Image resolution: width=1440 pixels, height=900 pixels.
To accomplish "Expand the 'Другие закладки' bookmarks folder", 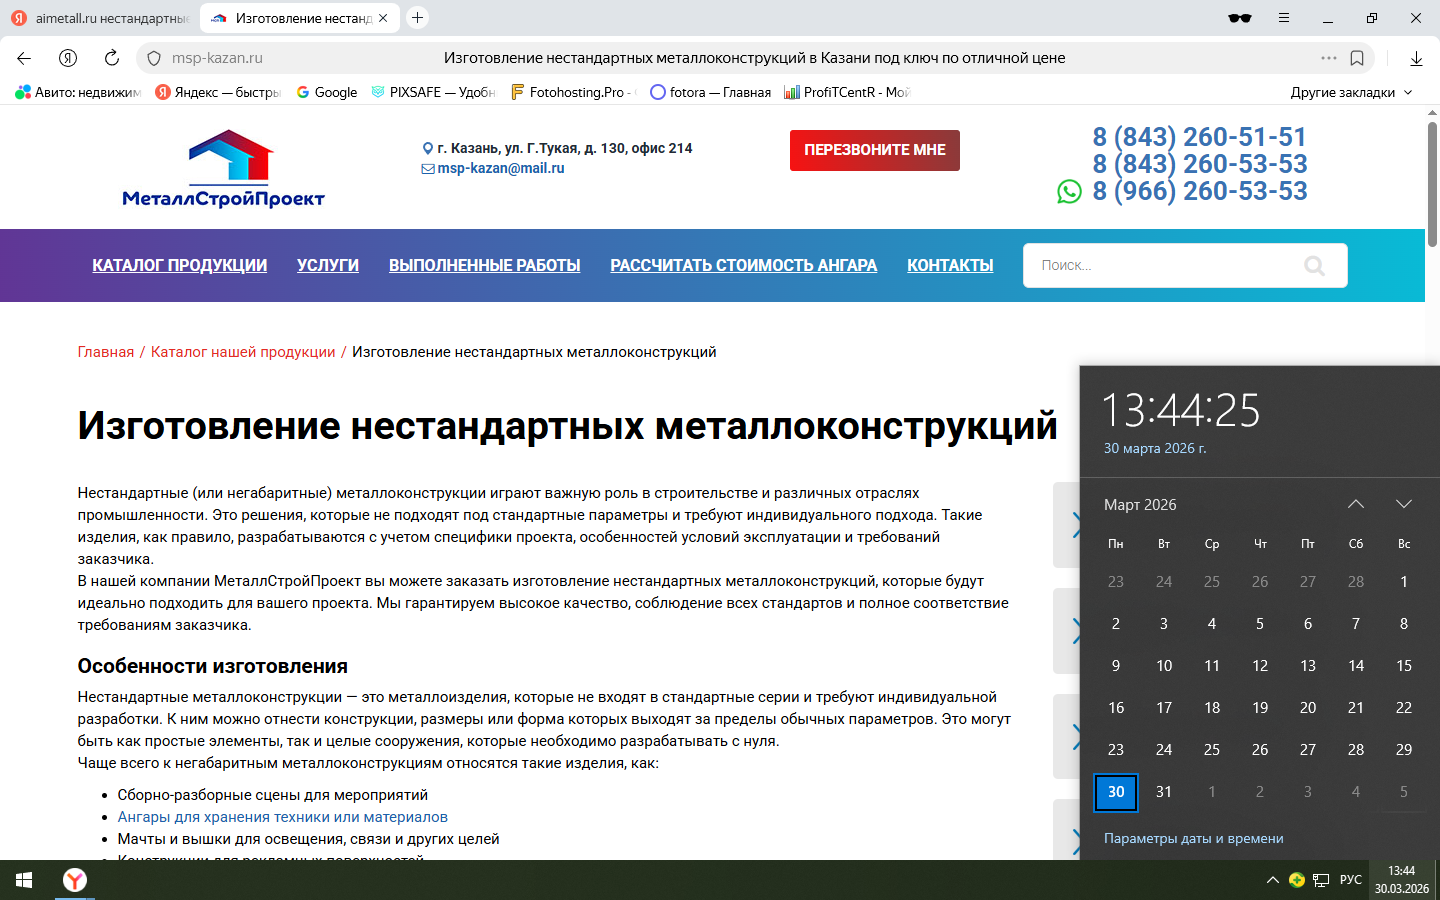I will [x=1351, y=92].
